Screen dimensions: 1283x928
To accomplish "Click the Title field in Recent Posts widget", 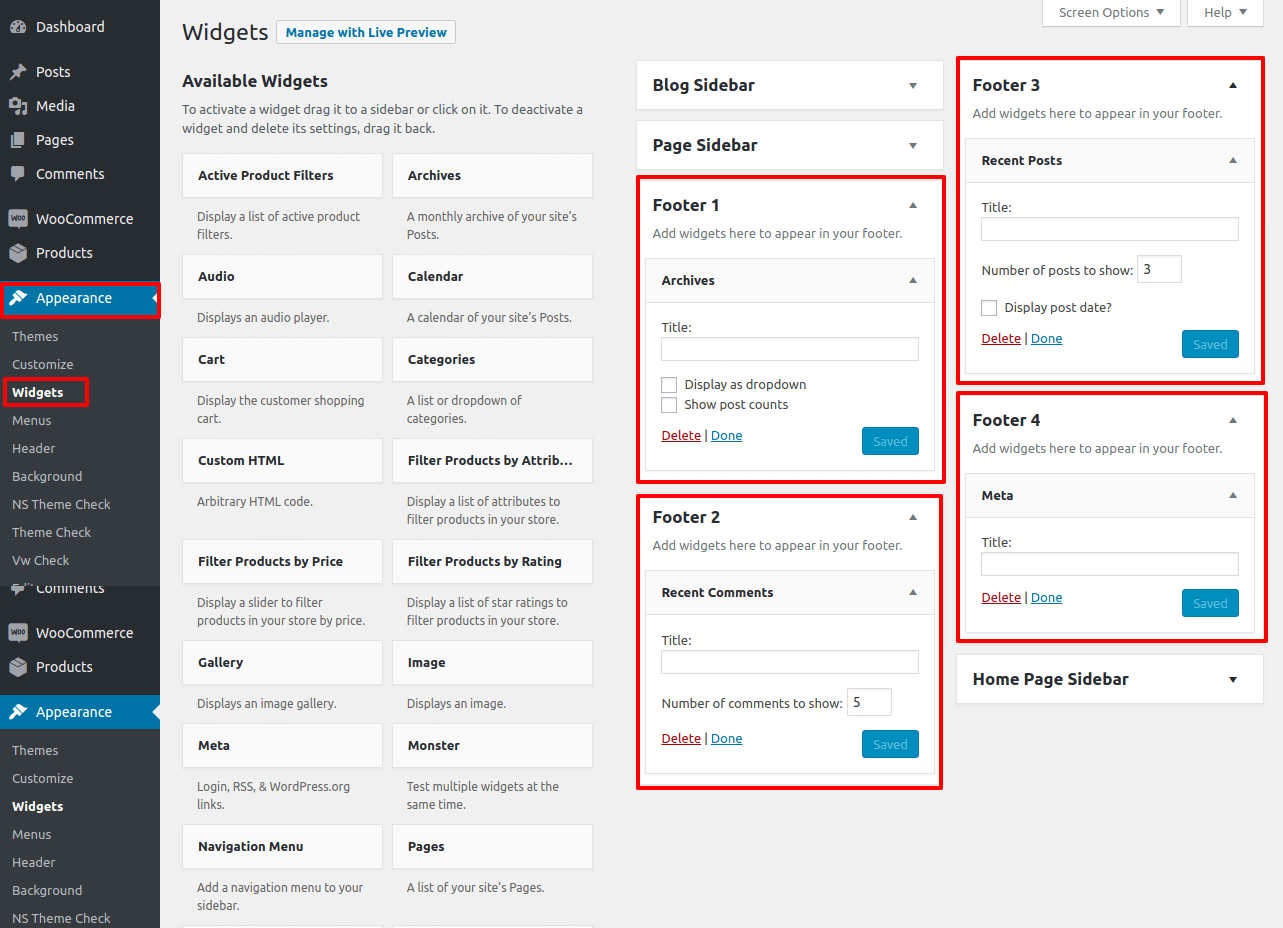I will pyautogui.click(x=1109, y=230).
